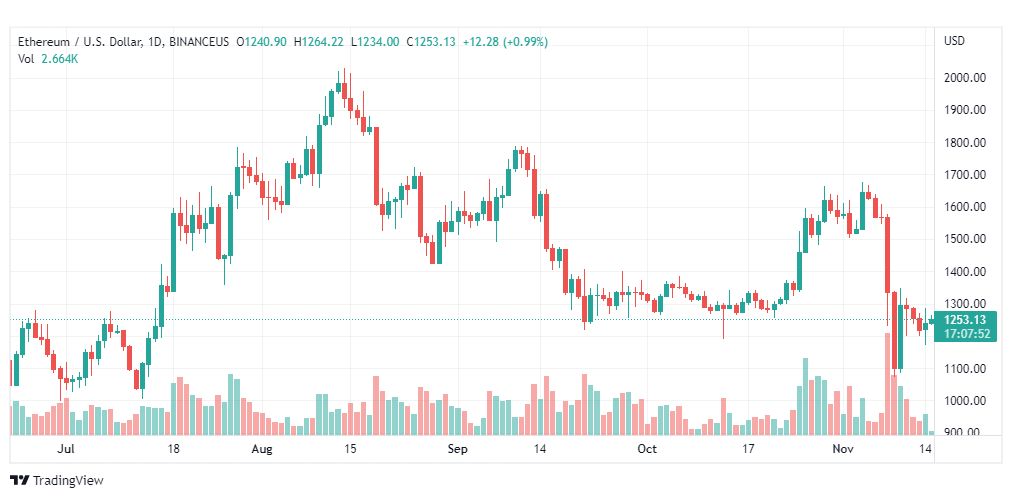The image size is (1012, 498).
Task: Click the 2000.00 price level on axis
Action: pyautogui.click(x=964, y=78)
